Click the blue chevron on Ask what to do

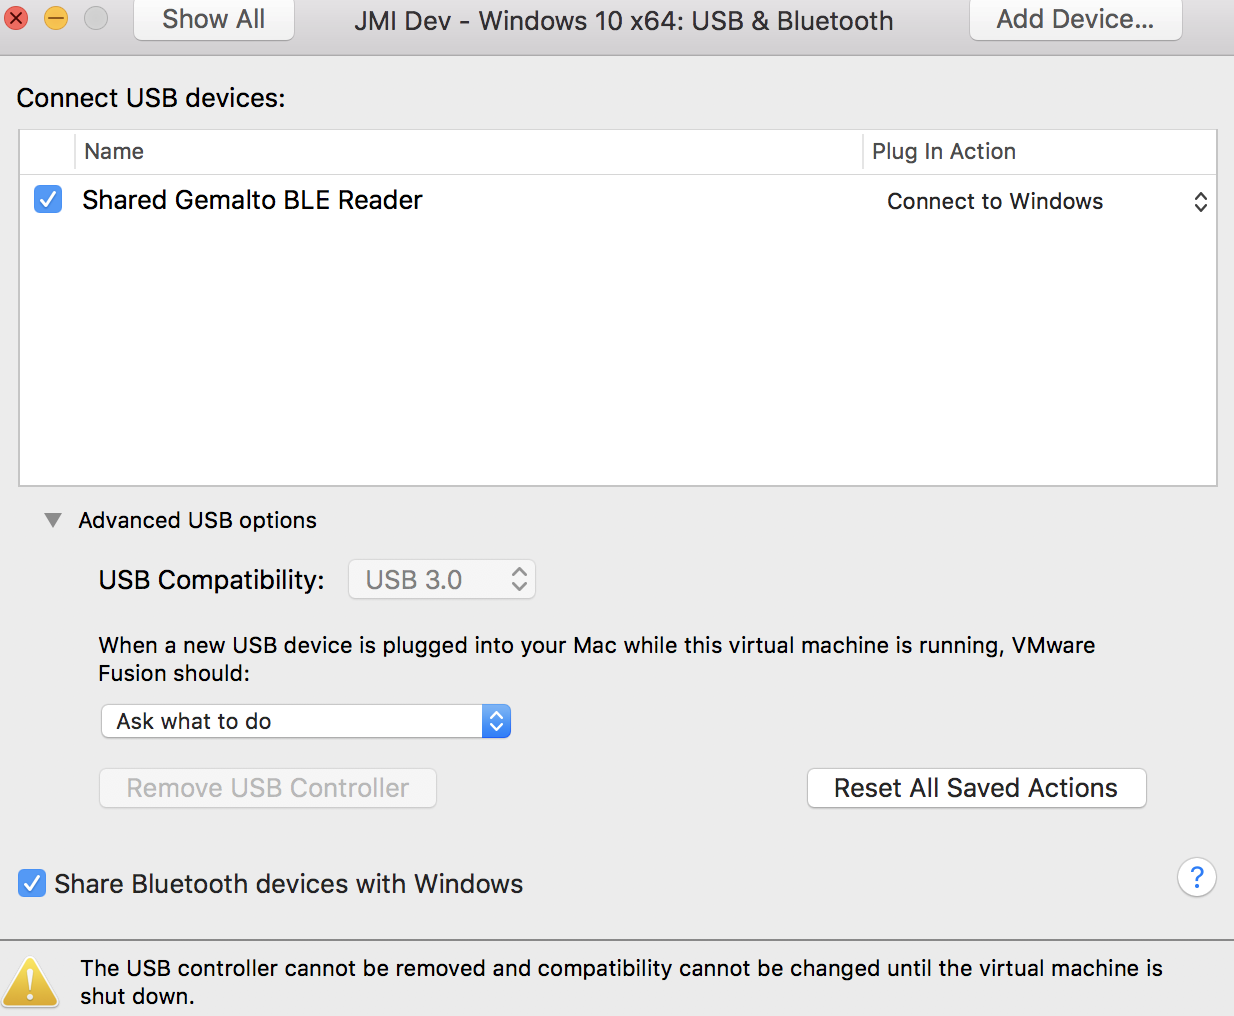coord(497,721)
